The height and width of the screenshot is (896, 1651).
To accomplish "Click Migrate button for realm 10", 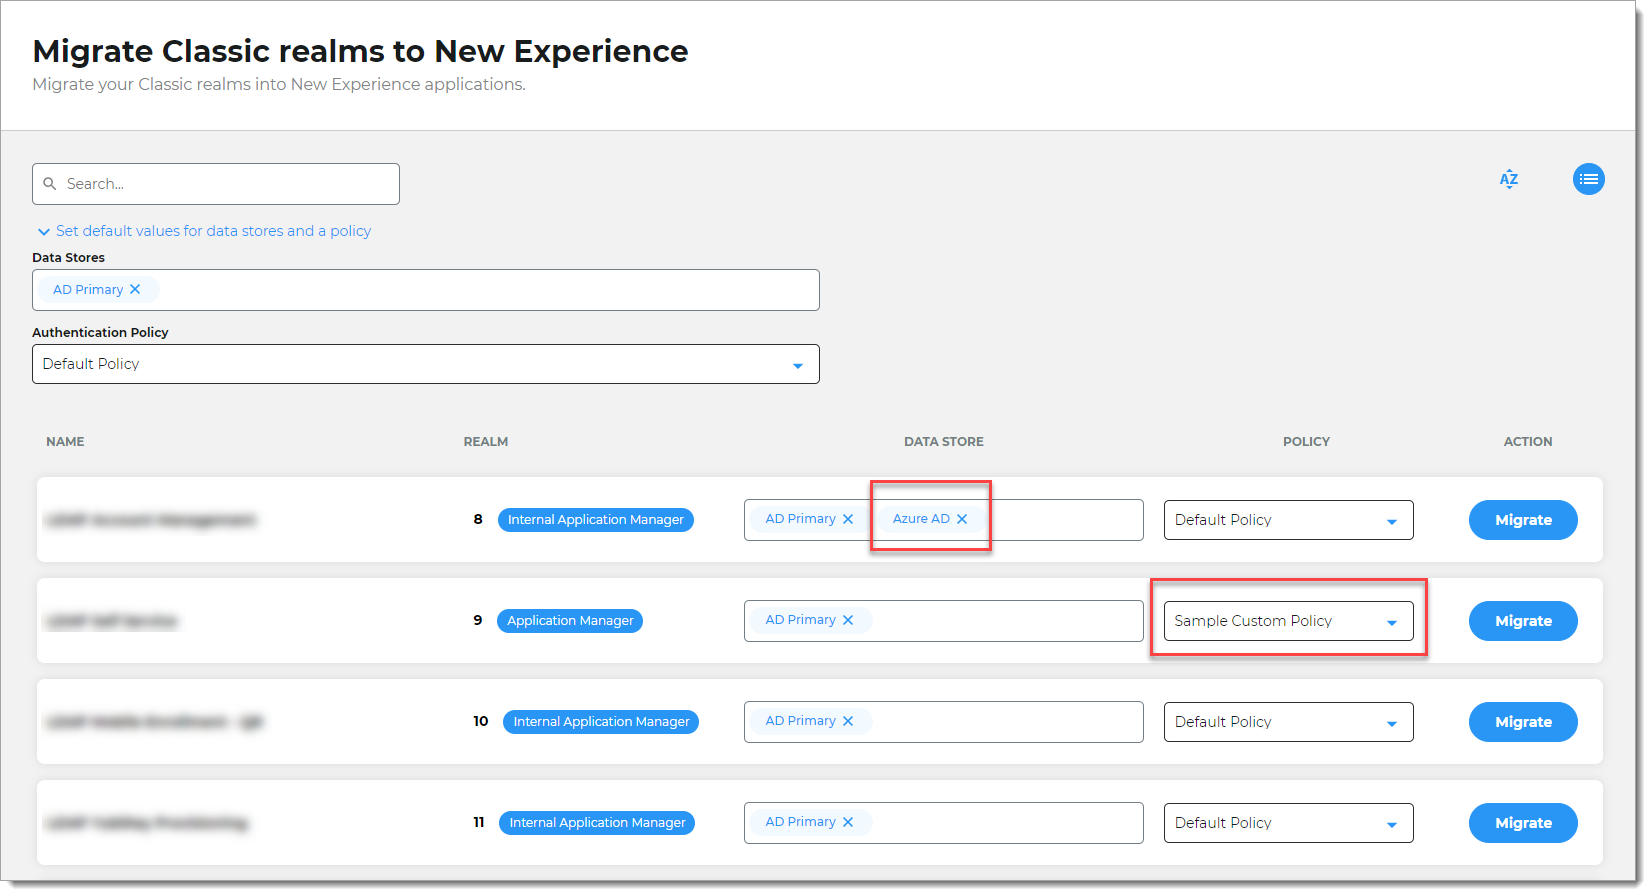I will (1522, 722).
